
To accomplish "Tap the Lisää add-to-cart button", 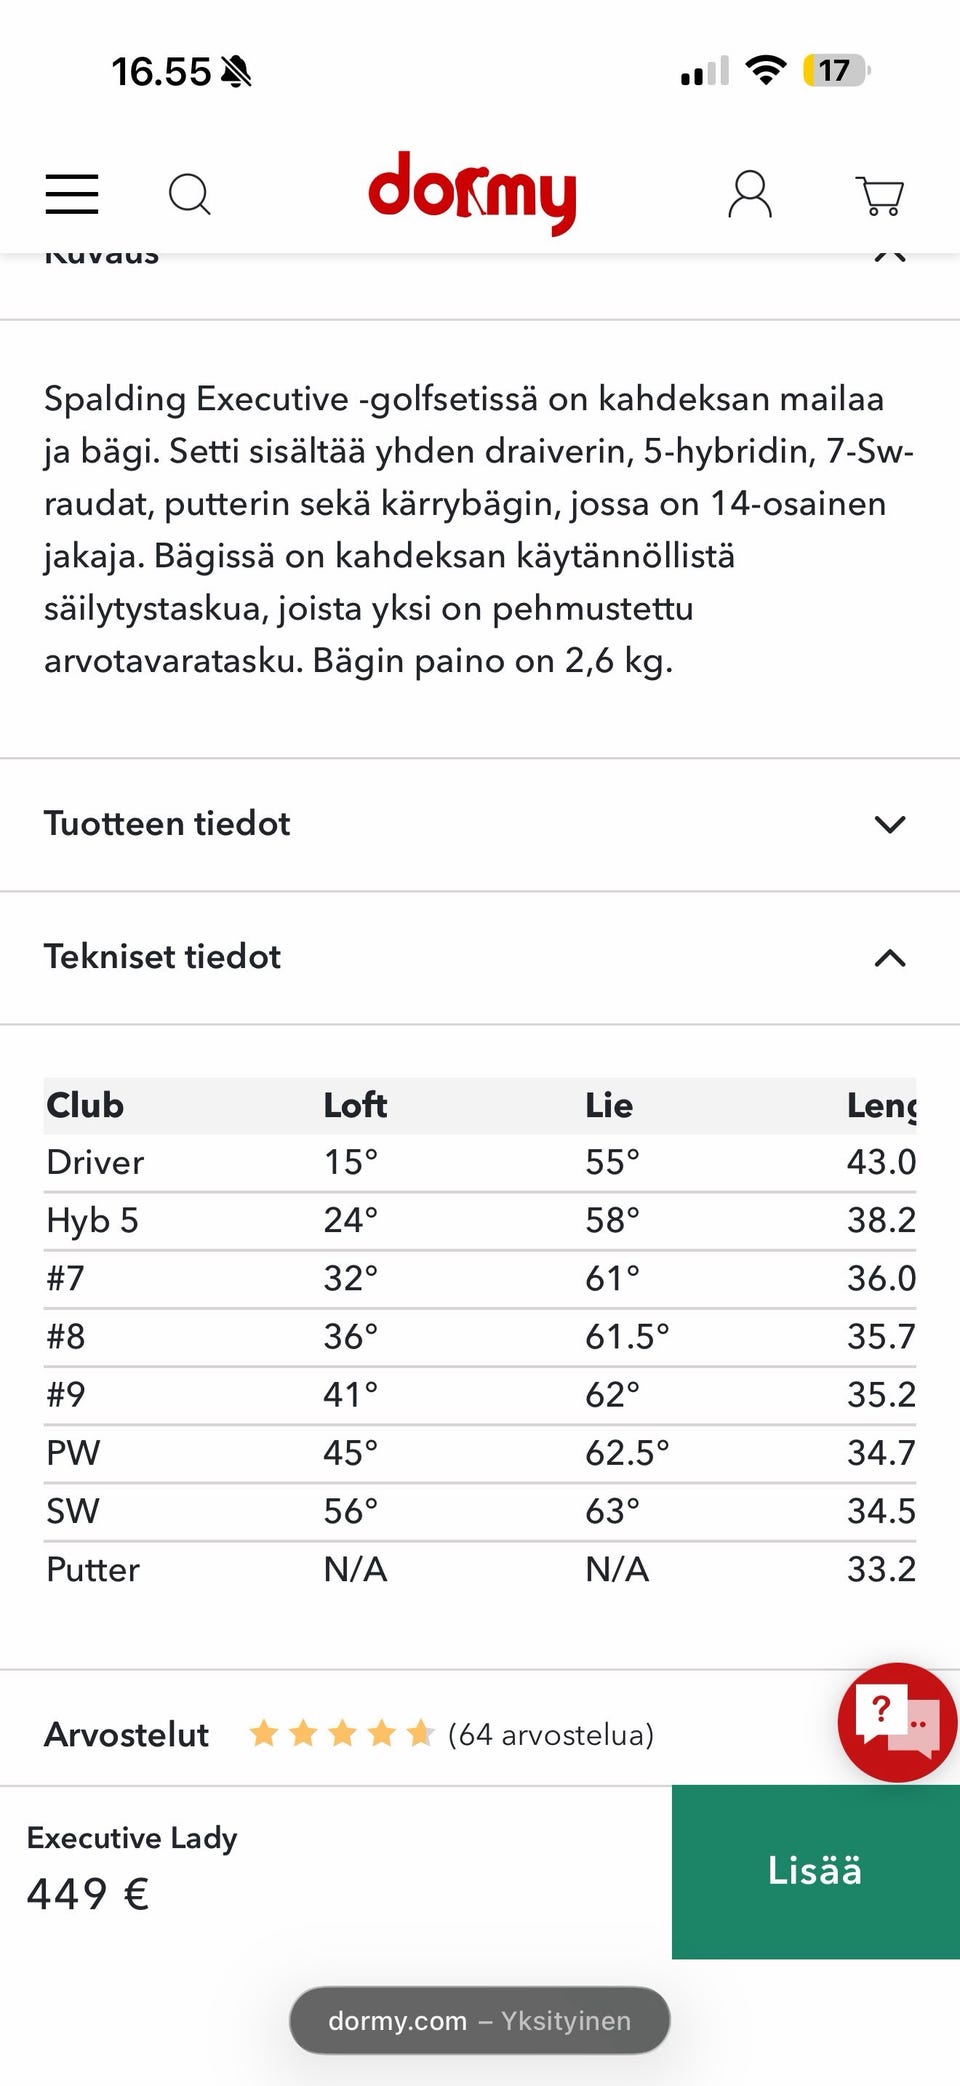I will (815, 1871).
